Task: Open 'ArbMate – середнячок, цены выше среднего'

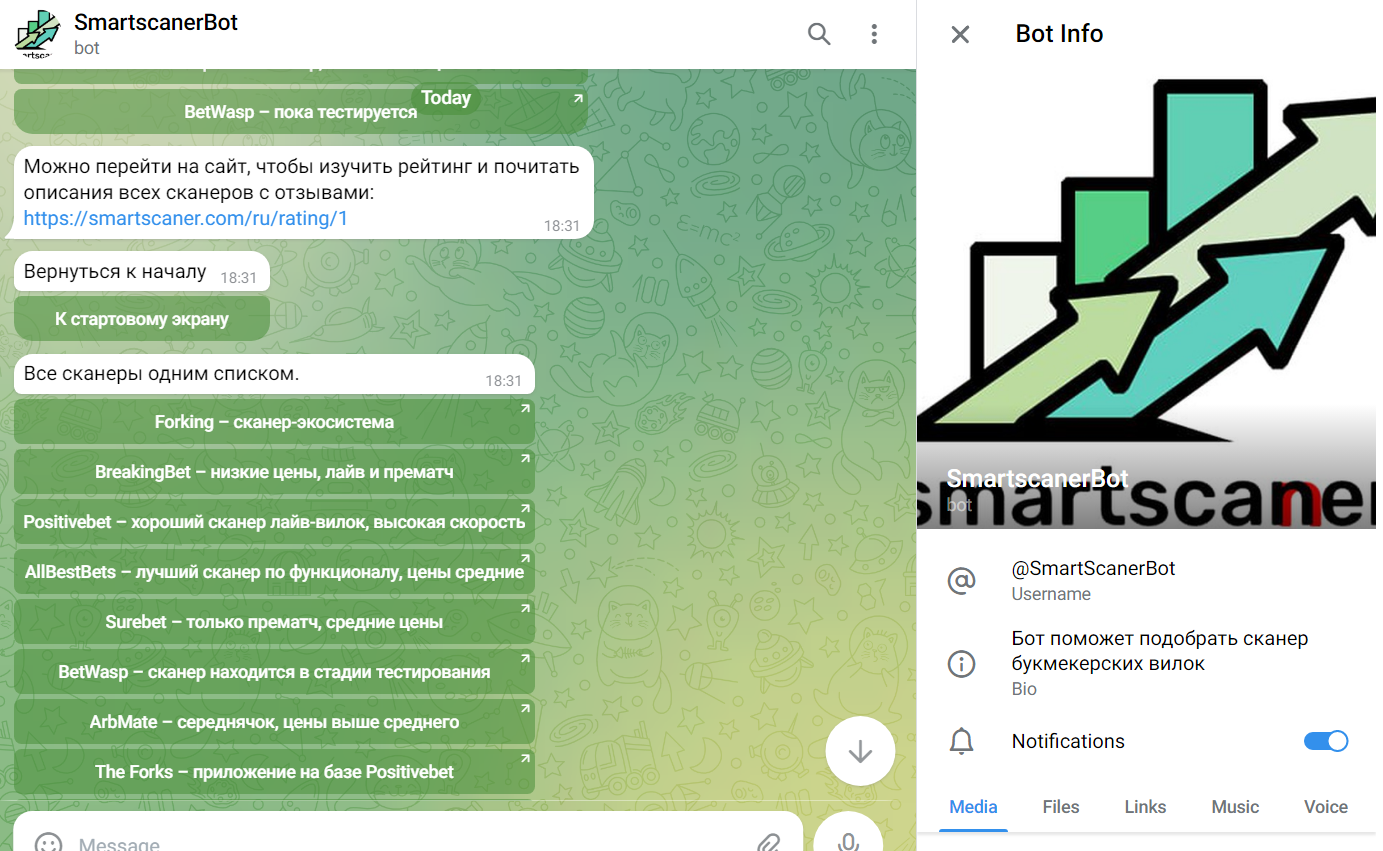Action: 274,722
